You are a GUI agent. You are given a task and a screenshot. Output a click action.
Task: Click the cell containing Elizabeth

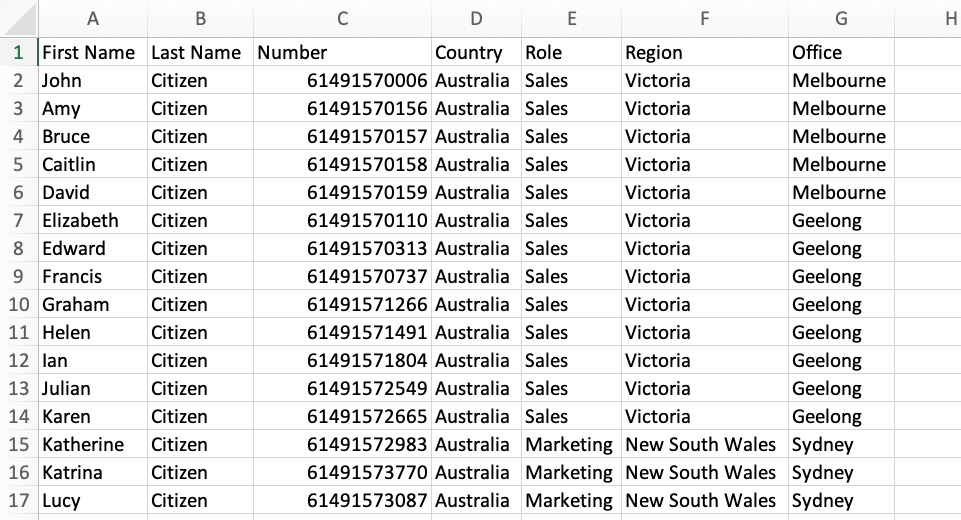93,220
